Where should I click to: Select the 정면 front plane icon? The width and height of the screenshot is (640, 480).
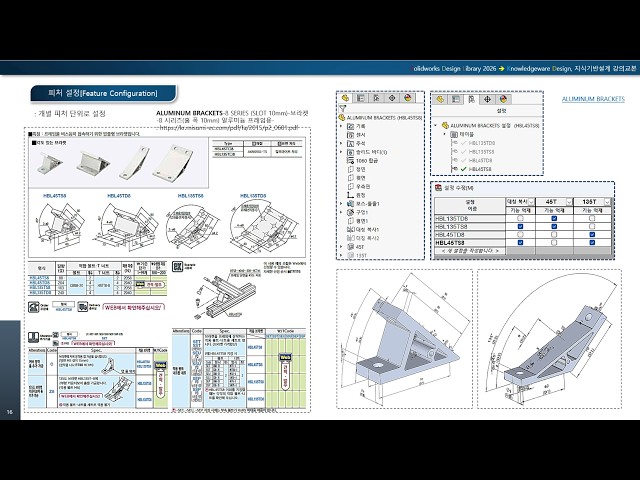tap(350, 169)
